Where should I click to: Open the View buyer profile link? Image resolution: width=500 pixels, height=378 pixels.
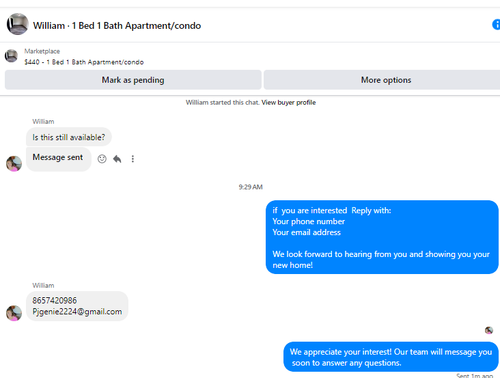[x=289, y=103]
